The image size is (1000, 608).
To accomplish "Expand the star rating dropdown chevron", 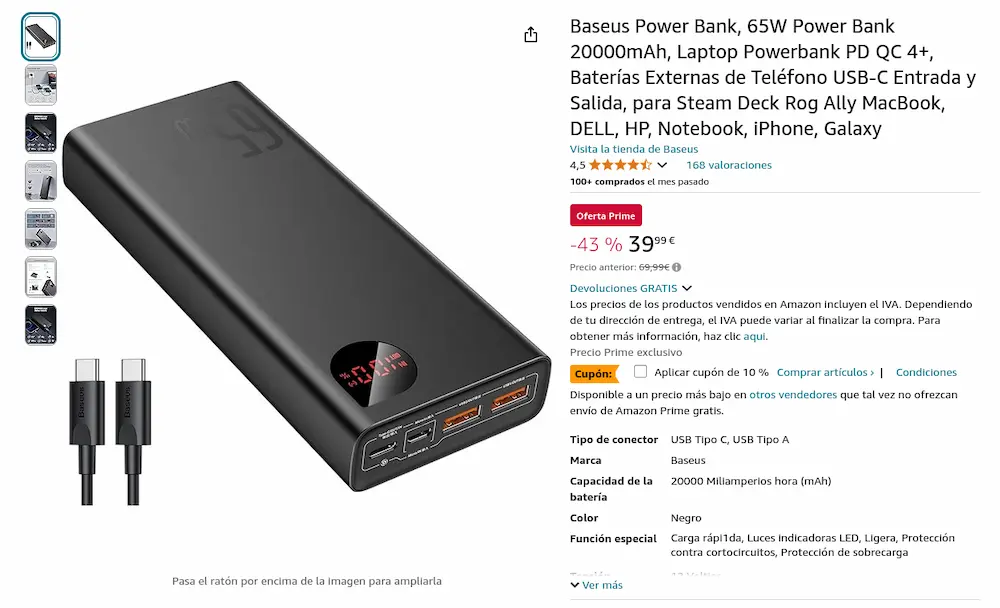I will (x=662, y=165).
